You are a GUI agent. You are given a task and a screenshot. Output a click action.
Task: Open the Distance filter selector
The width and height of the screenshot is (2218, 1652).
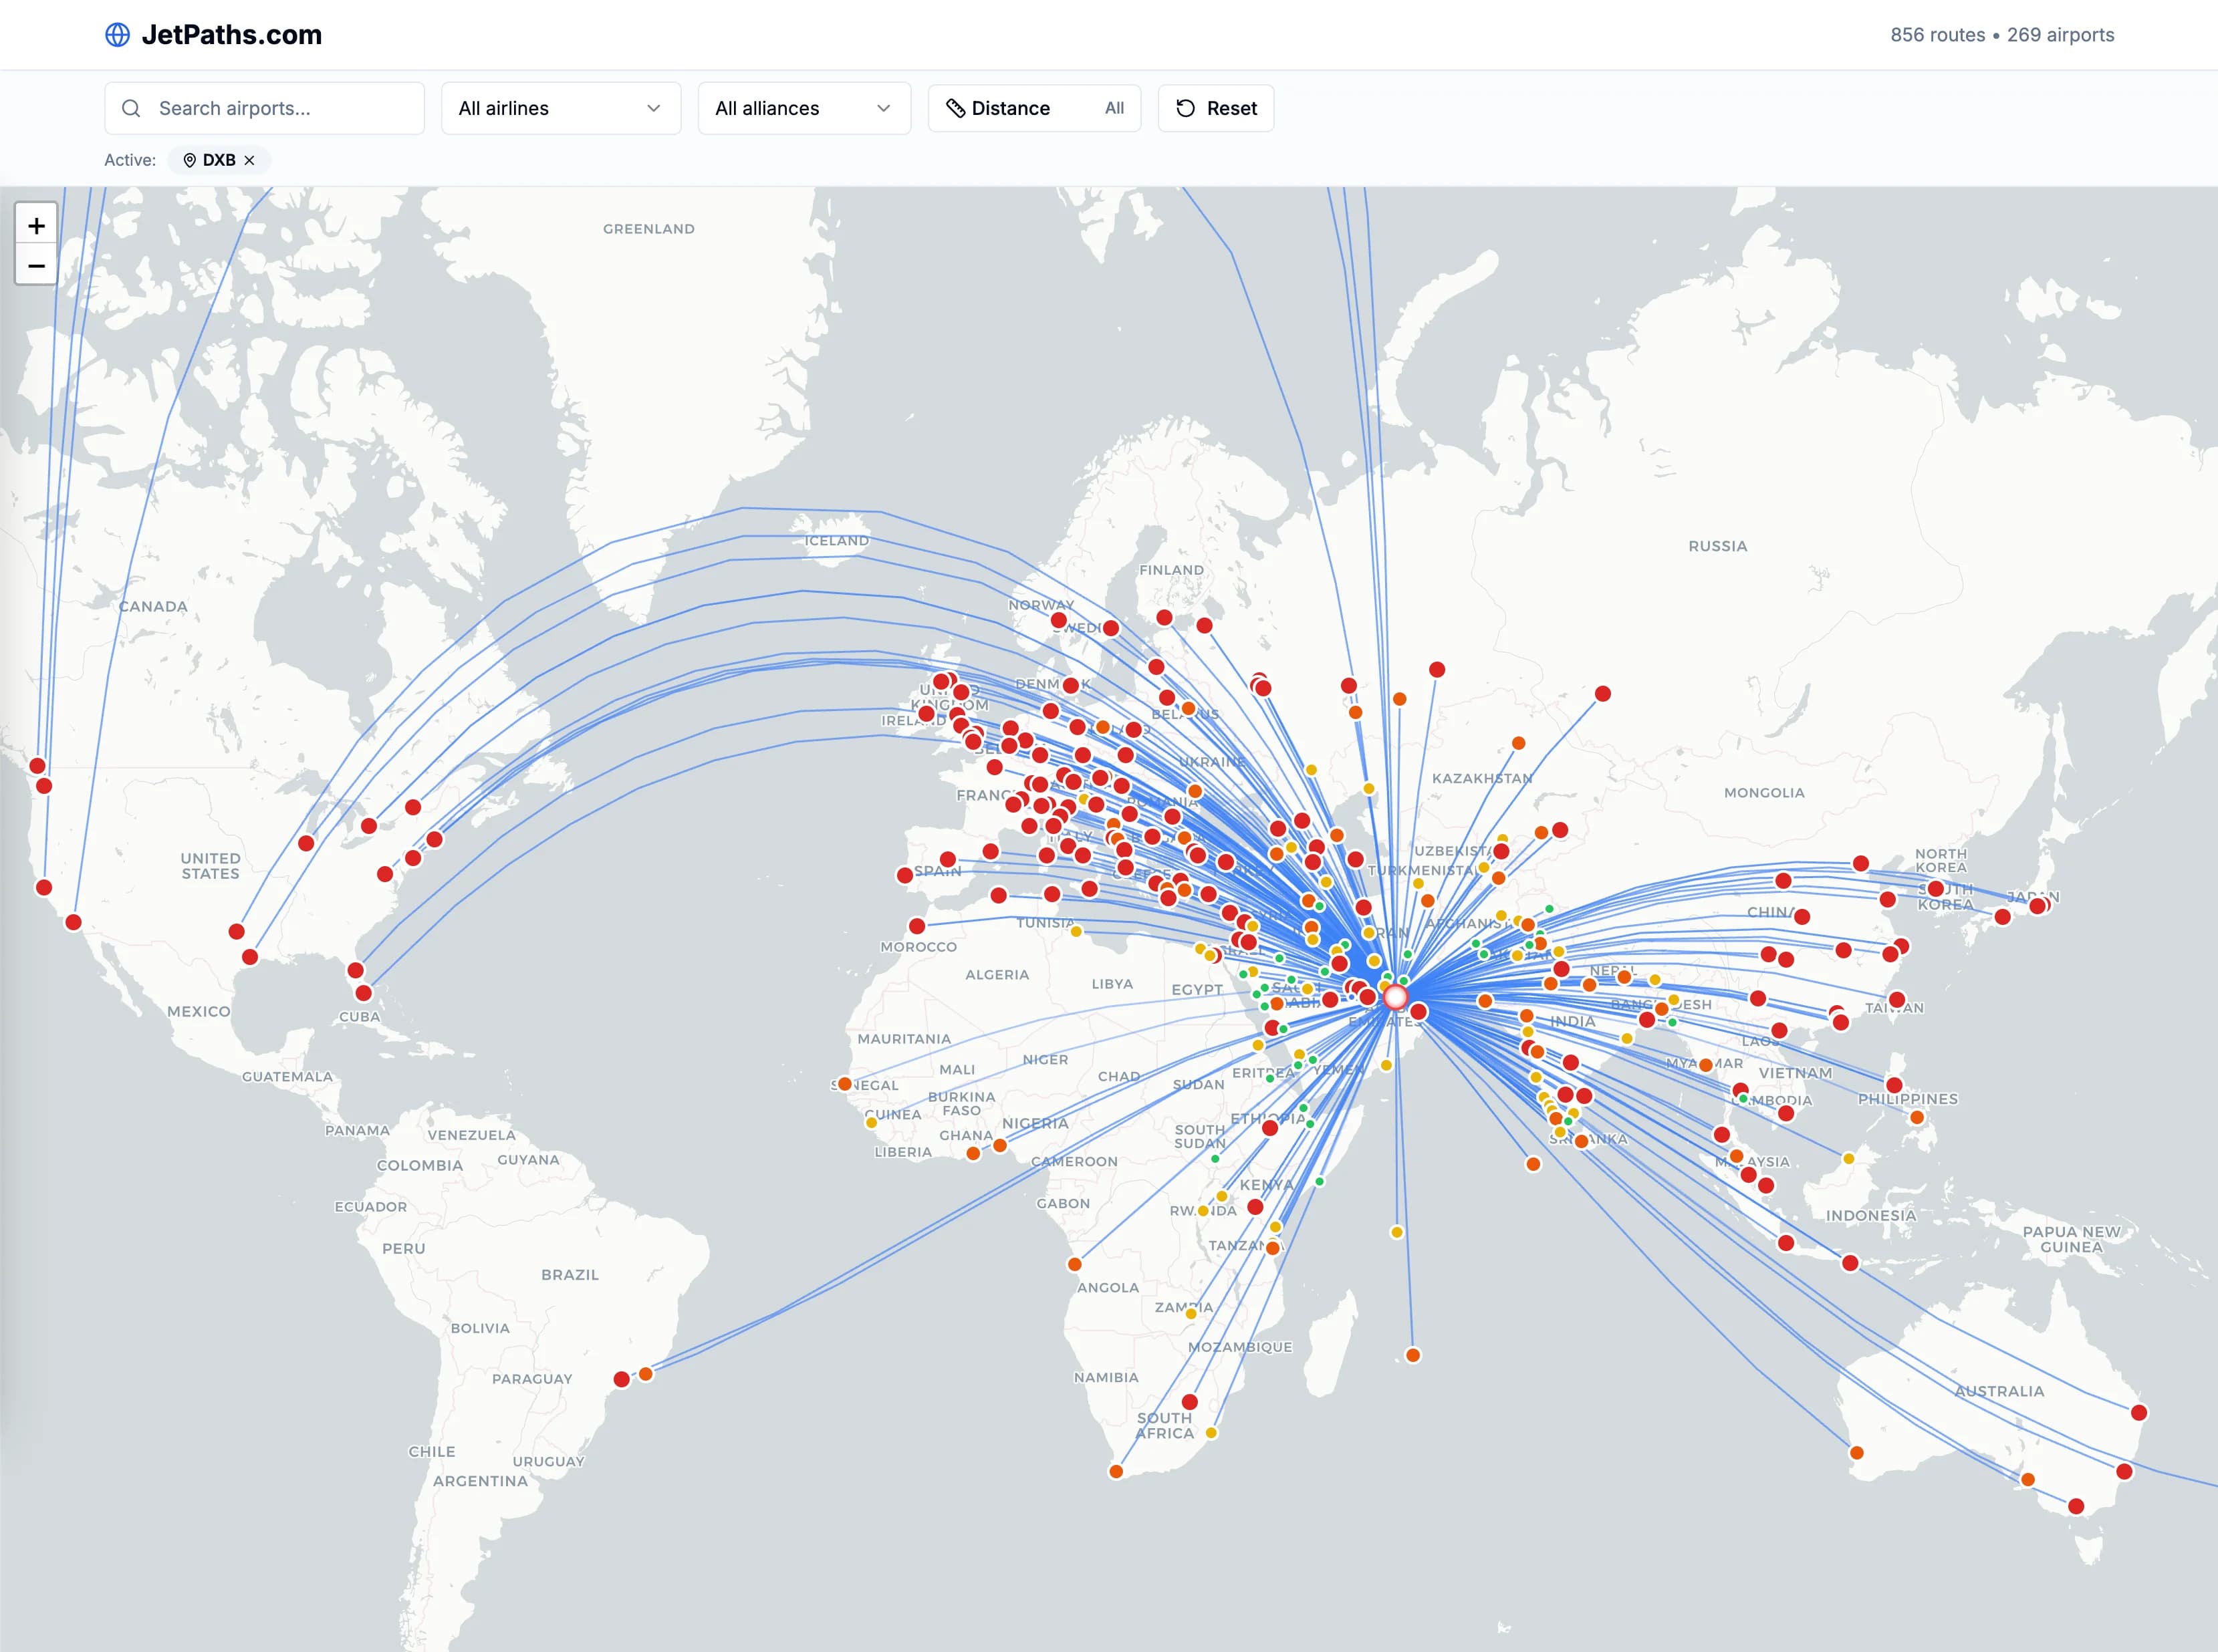(x=1034, y=108)
